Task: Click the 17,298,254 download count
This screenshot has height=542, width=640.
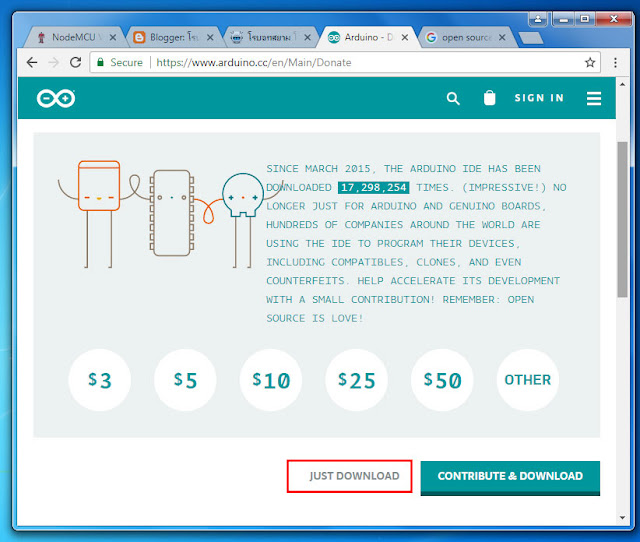Action: pyautogui.click(x=373, y=187)
